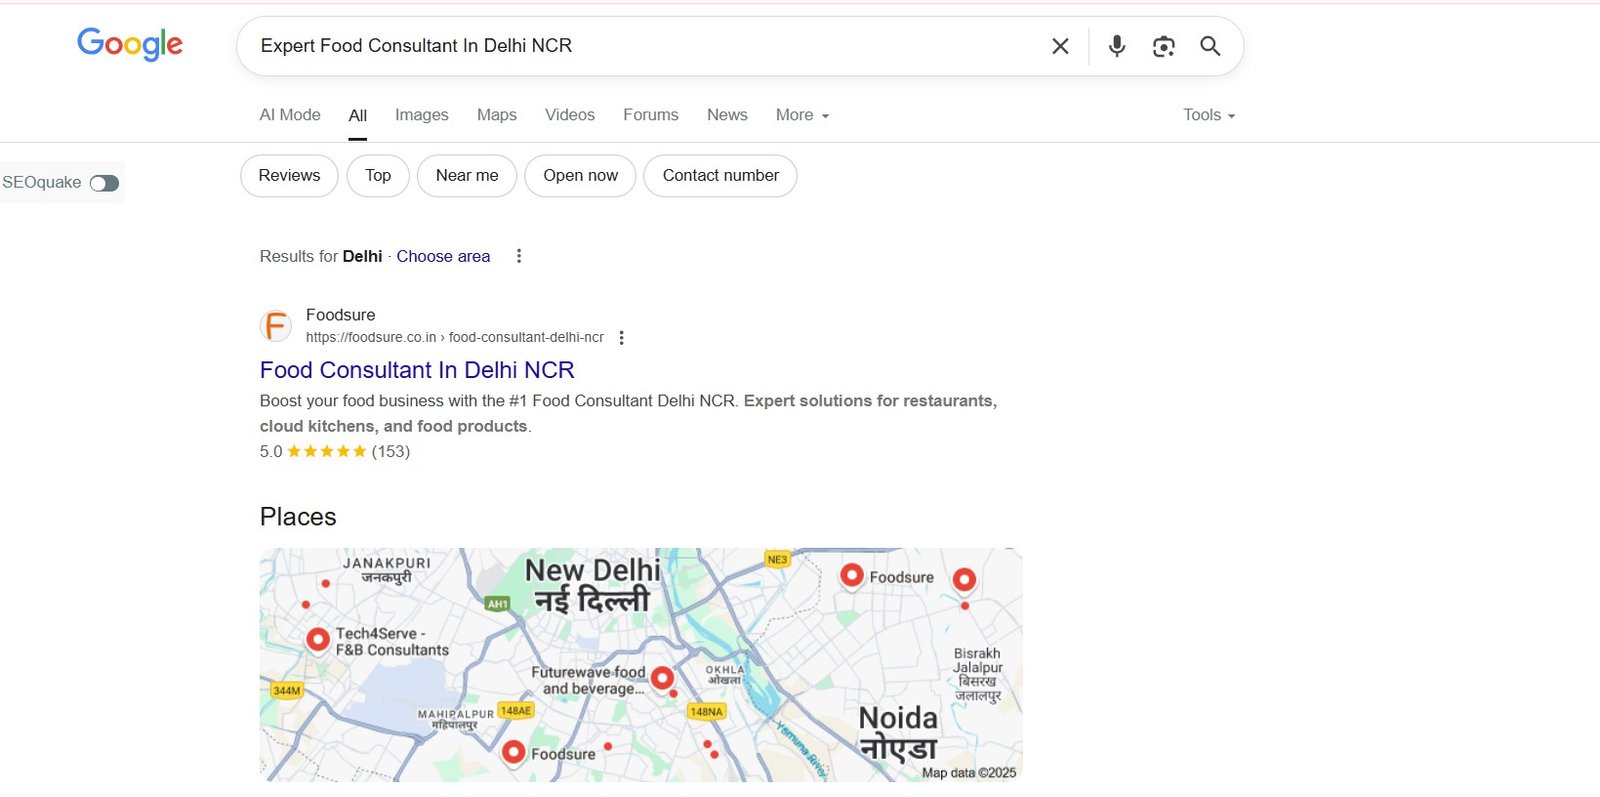Expand the More dropdown menu
1600x797 pixels.
point(802,115)
